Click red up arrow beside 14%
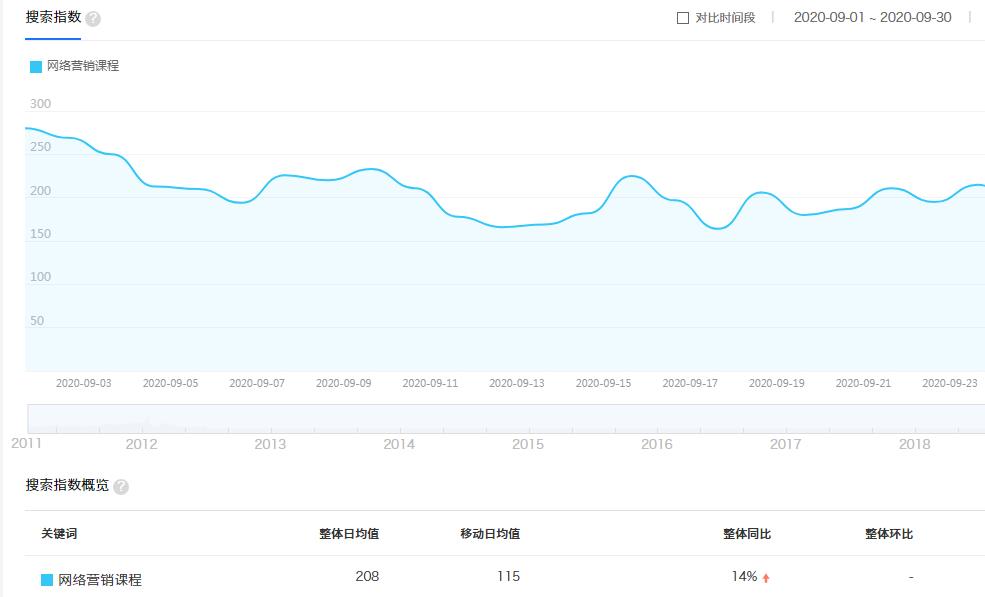This screenshot has width=985, height=597. pyautogui.click(x=766, y=578)
